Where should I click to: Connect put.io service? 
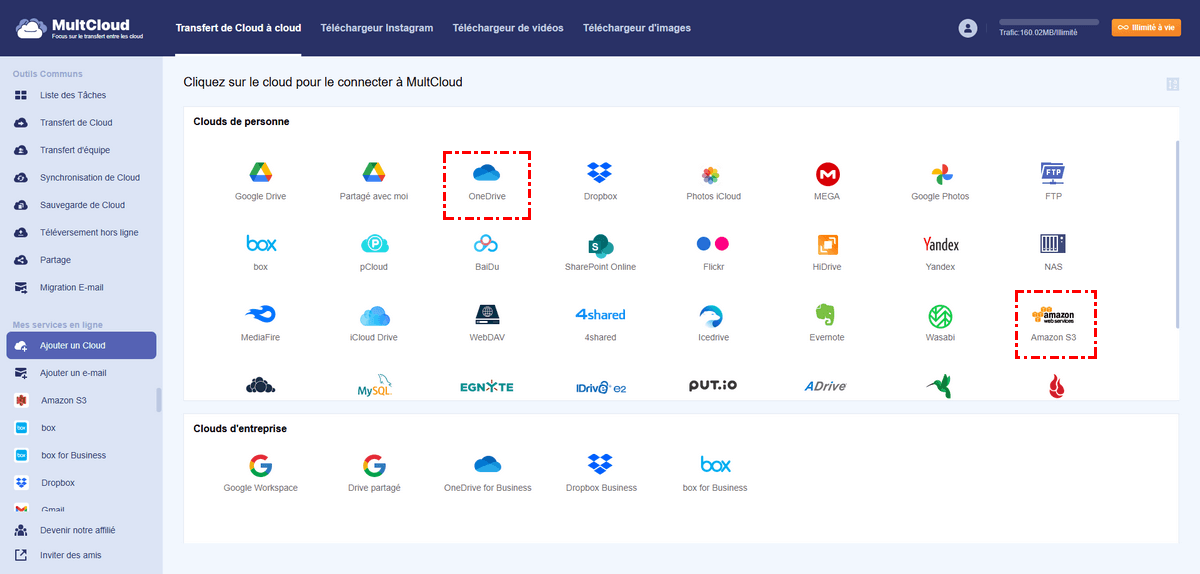tap(713, 386)
